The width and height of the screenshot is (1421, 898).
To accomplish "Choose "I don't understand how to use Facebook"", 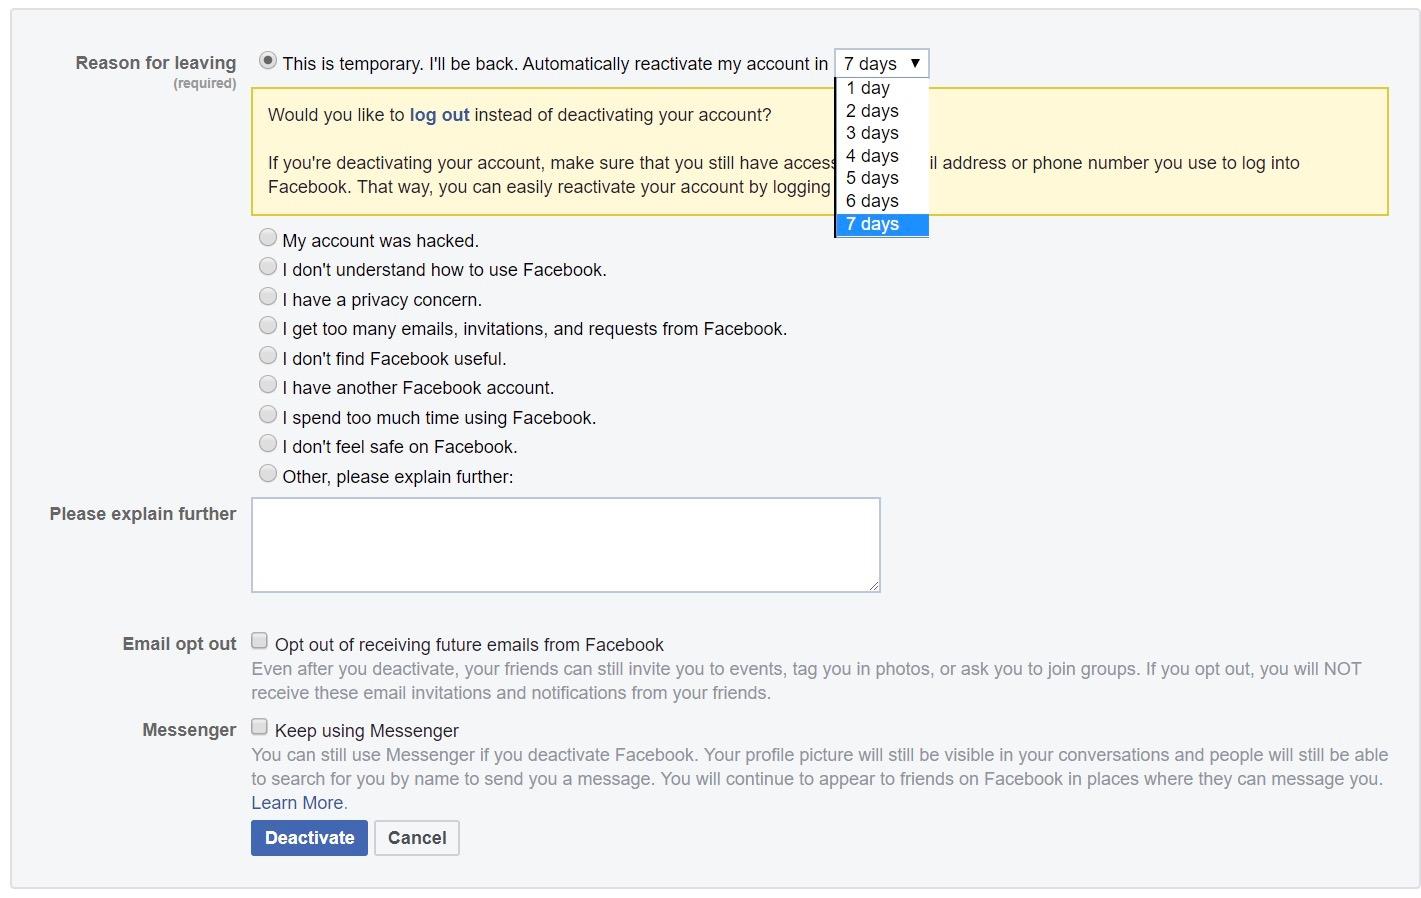I will tap(268, 267).
